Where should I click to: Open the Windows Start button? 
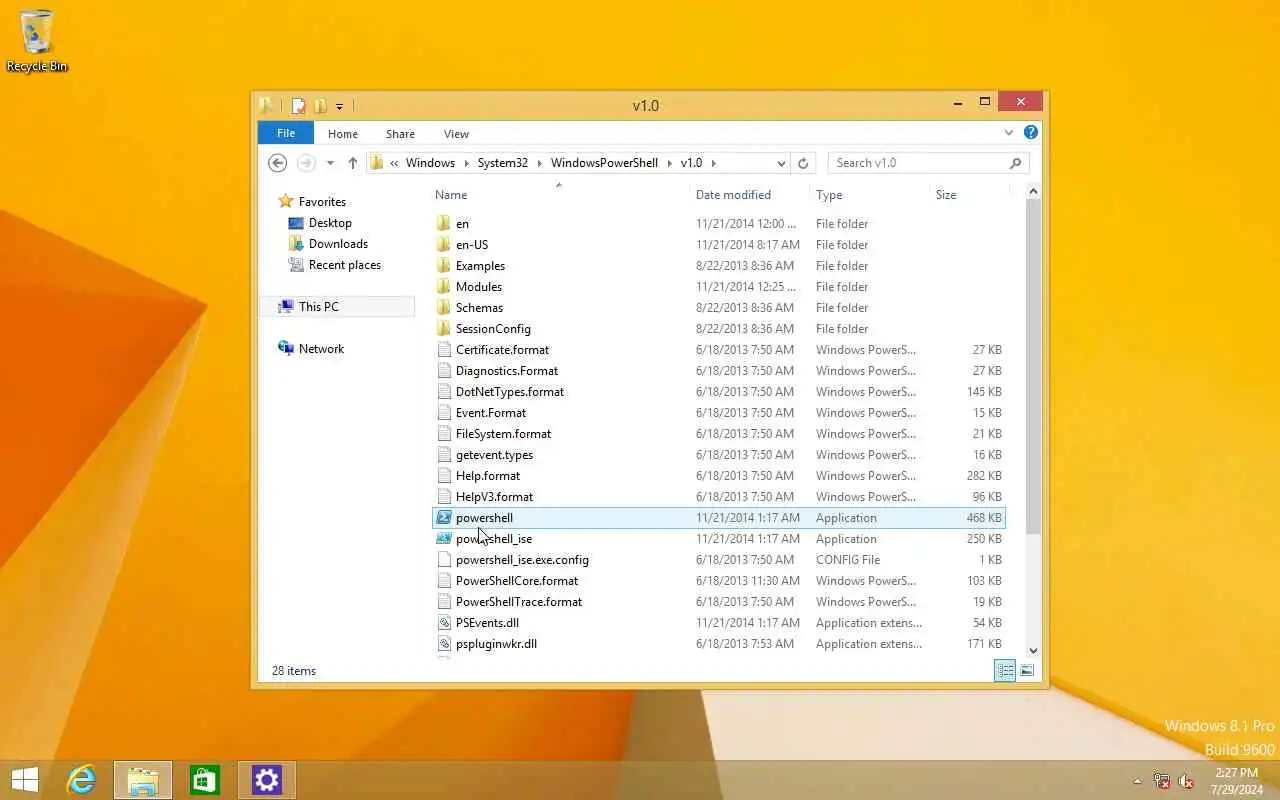(x=25, y=780)
